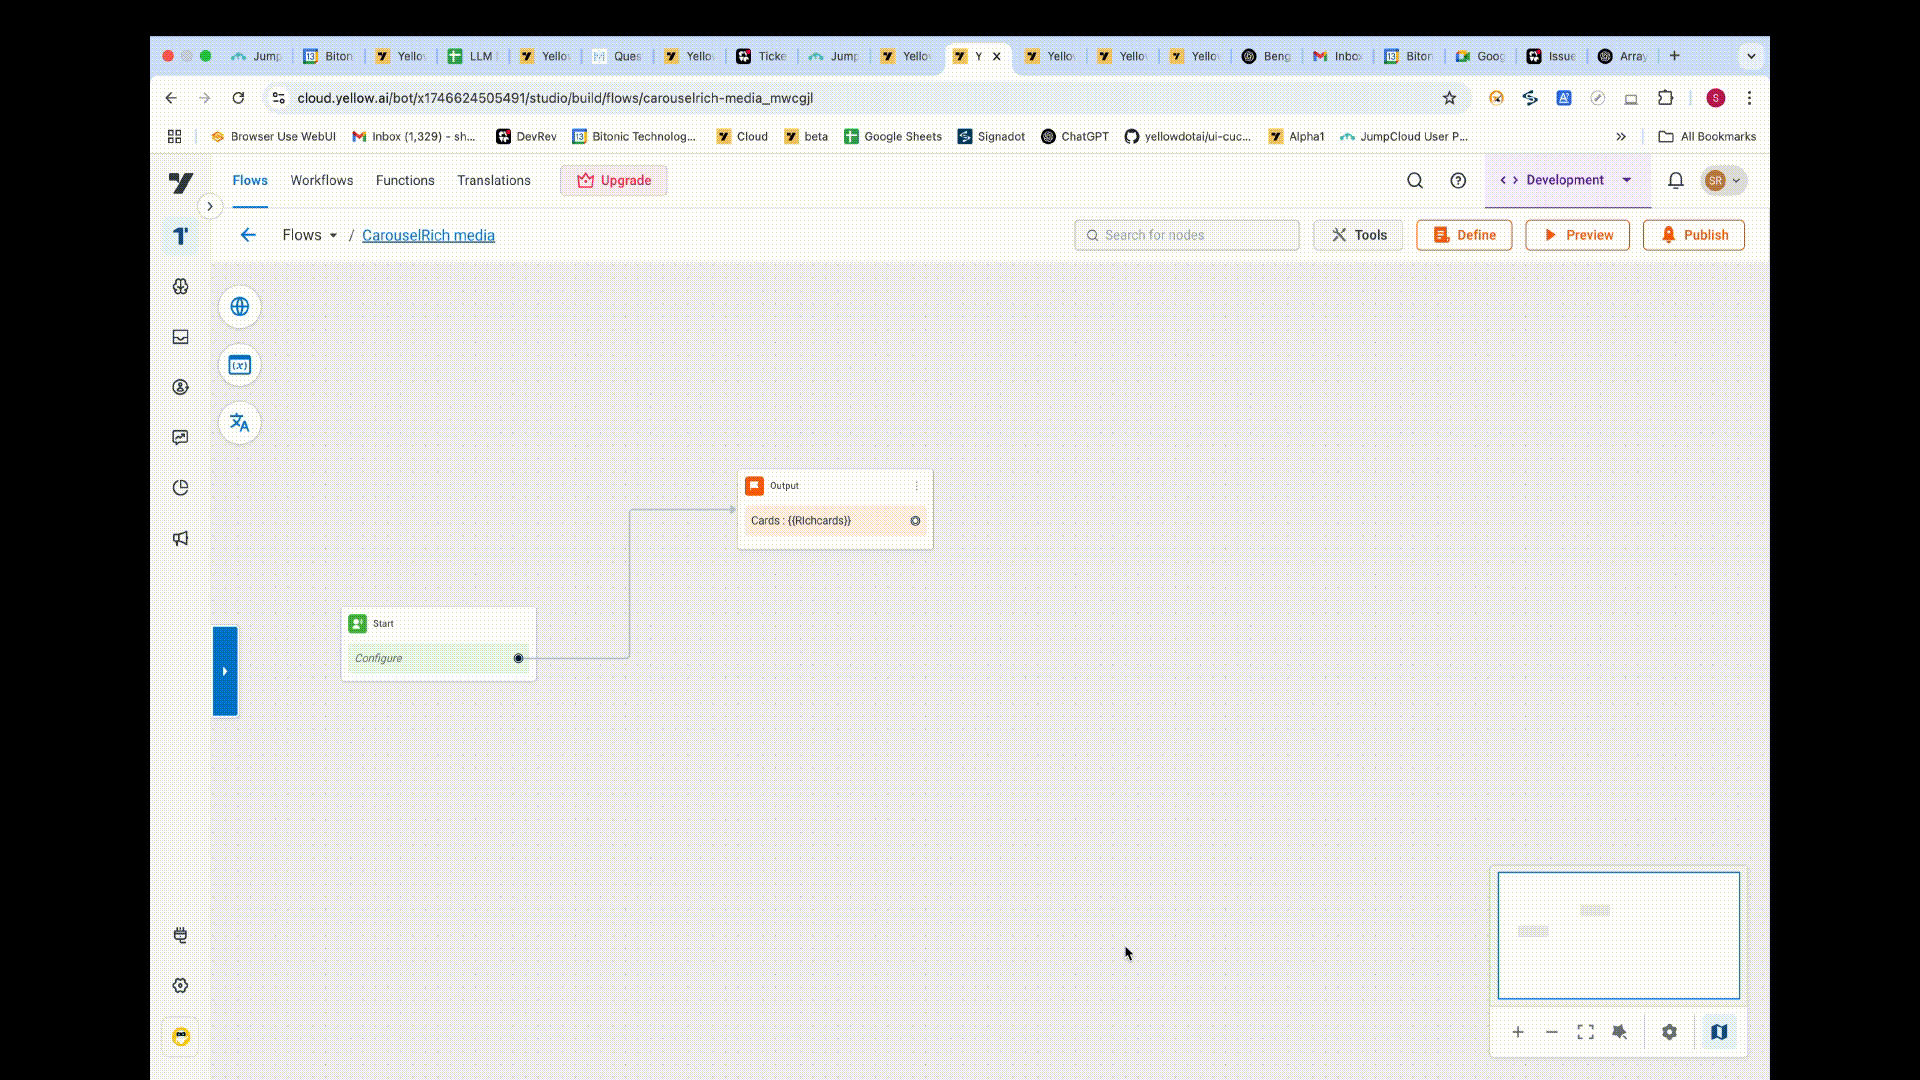Open the variables panel icon

pyautogui.click(x=240, y=365)
